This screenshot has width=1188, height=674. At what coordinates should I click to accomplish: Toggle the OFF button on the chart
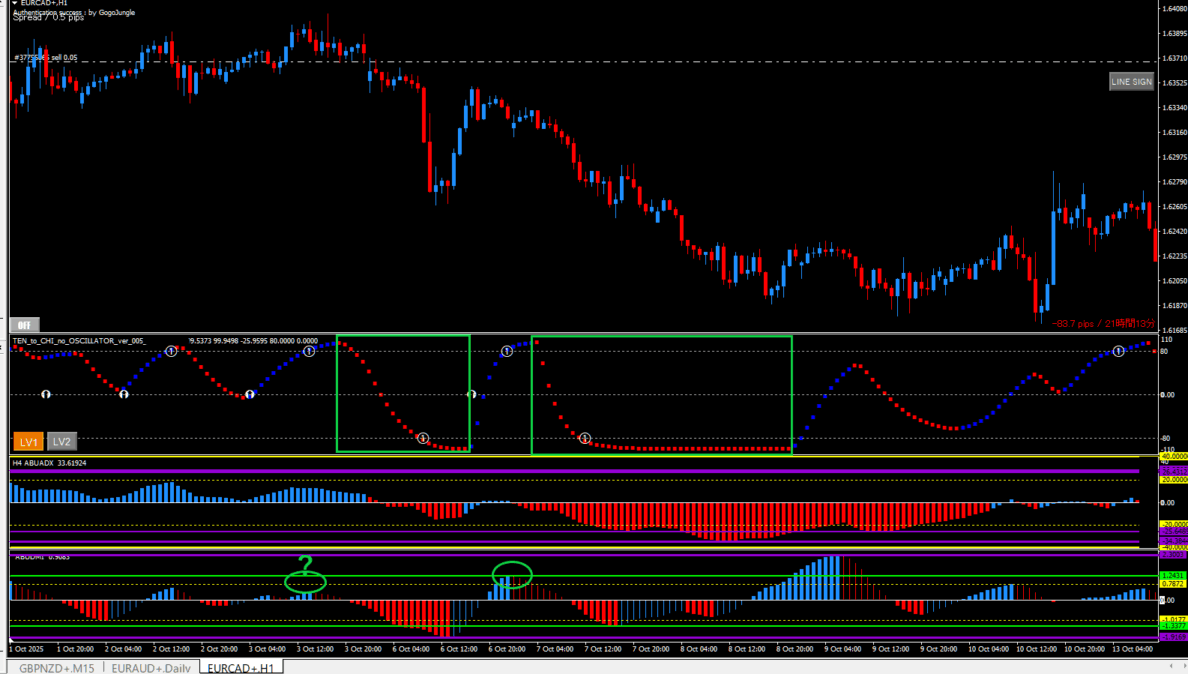[x=23, y=325]
